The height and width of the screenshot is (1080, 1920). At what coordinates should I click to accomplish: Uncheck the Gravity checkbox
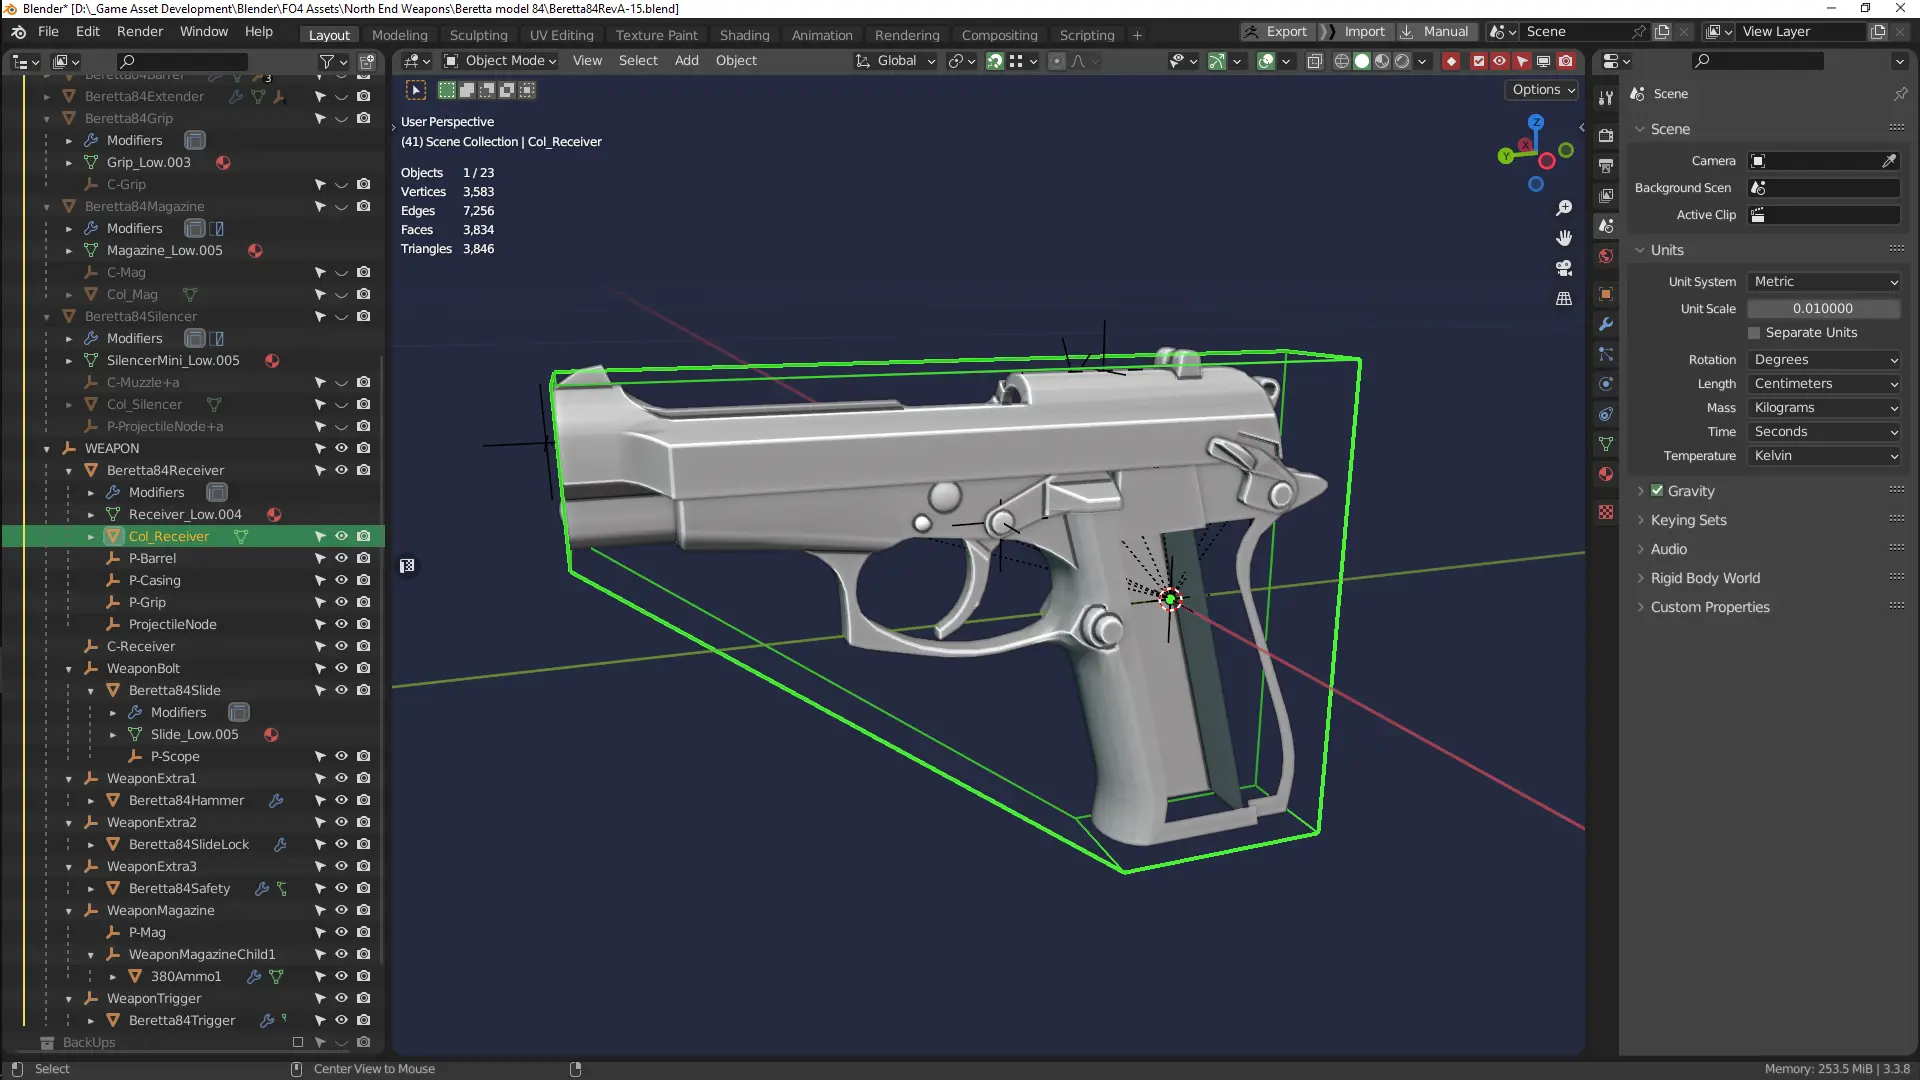tap(1657, 491)
